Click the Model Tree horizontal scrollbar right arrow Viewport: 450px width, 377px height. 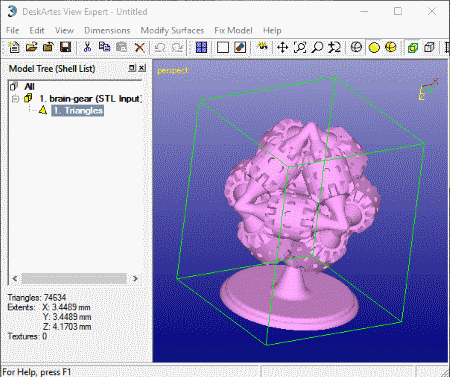pos(135,278)
